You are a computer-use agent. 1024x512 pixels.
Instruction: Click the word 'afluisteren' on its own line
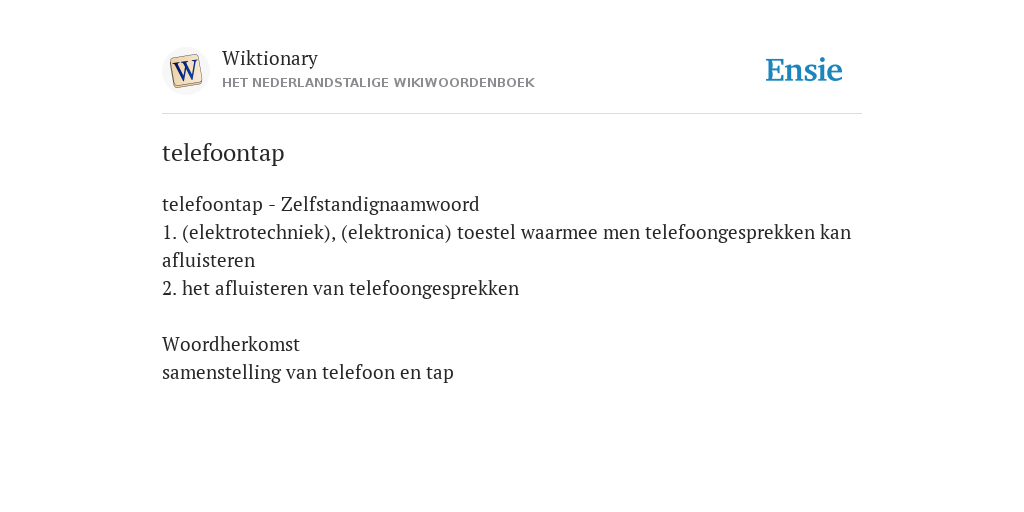pos(208,261)
